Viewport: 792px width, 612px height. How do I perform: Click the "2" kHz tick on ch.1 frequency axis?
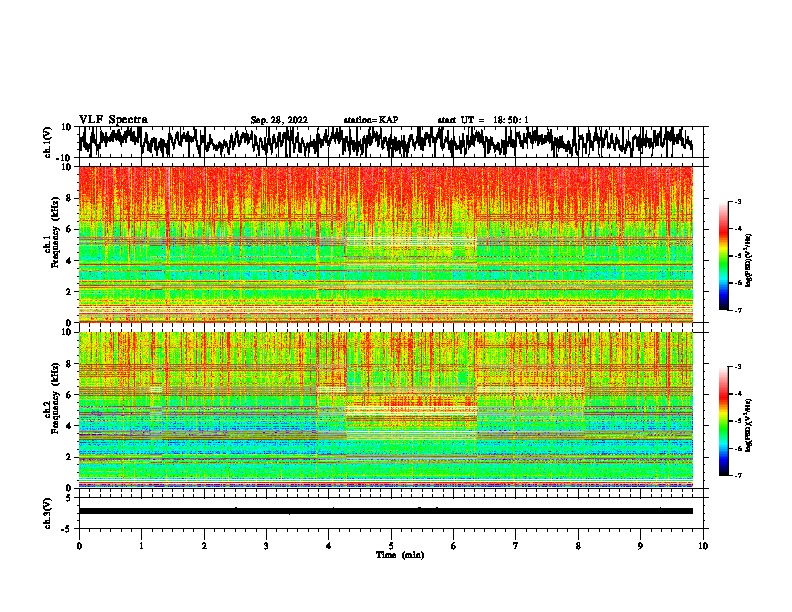[69, 292]
